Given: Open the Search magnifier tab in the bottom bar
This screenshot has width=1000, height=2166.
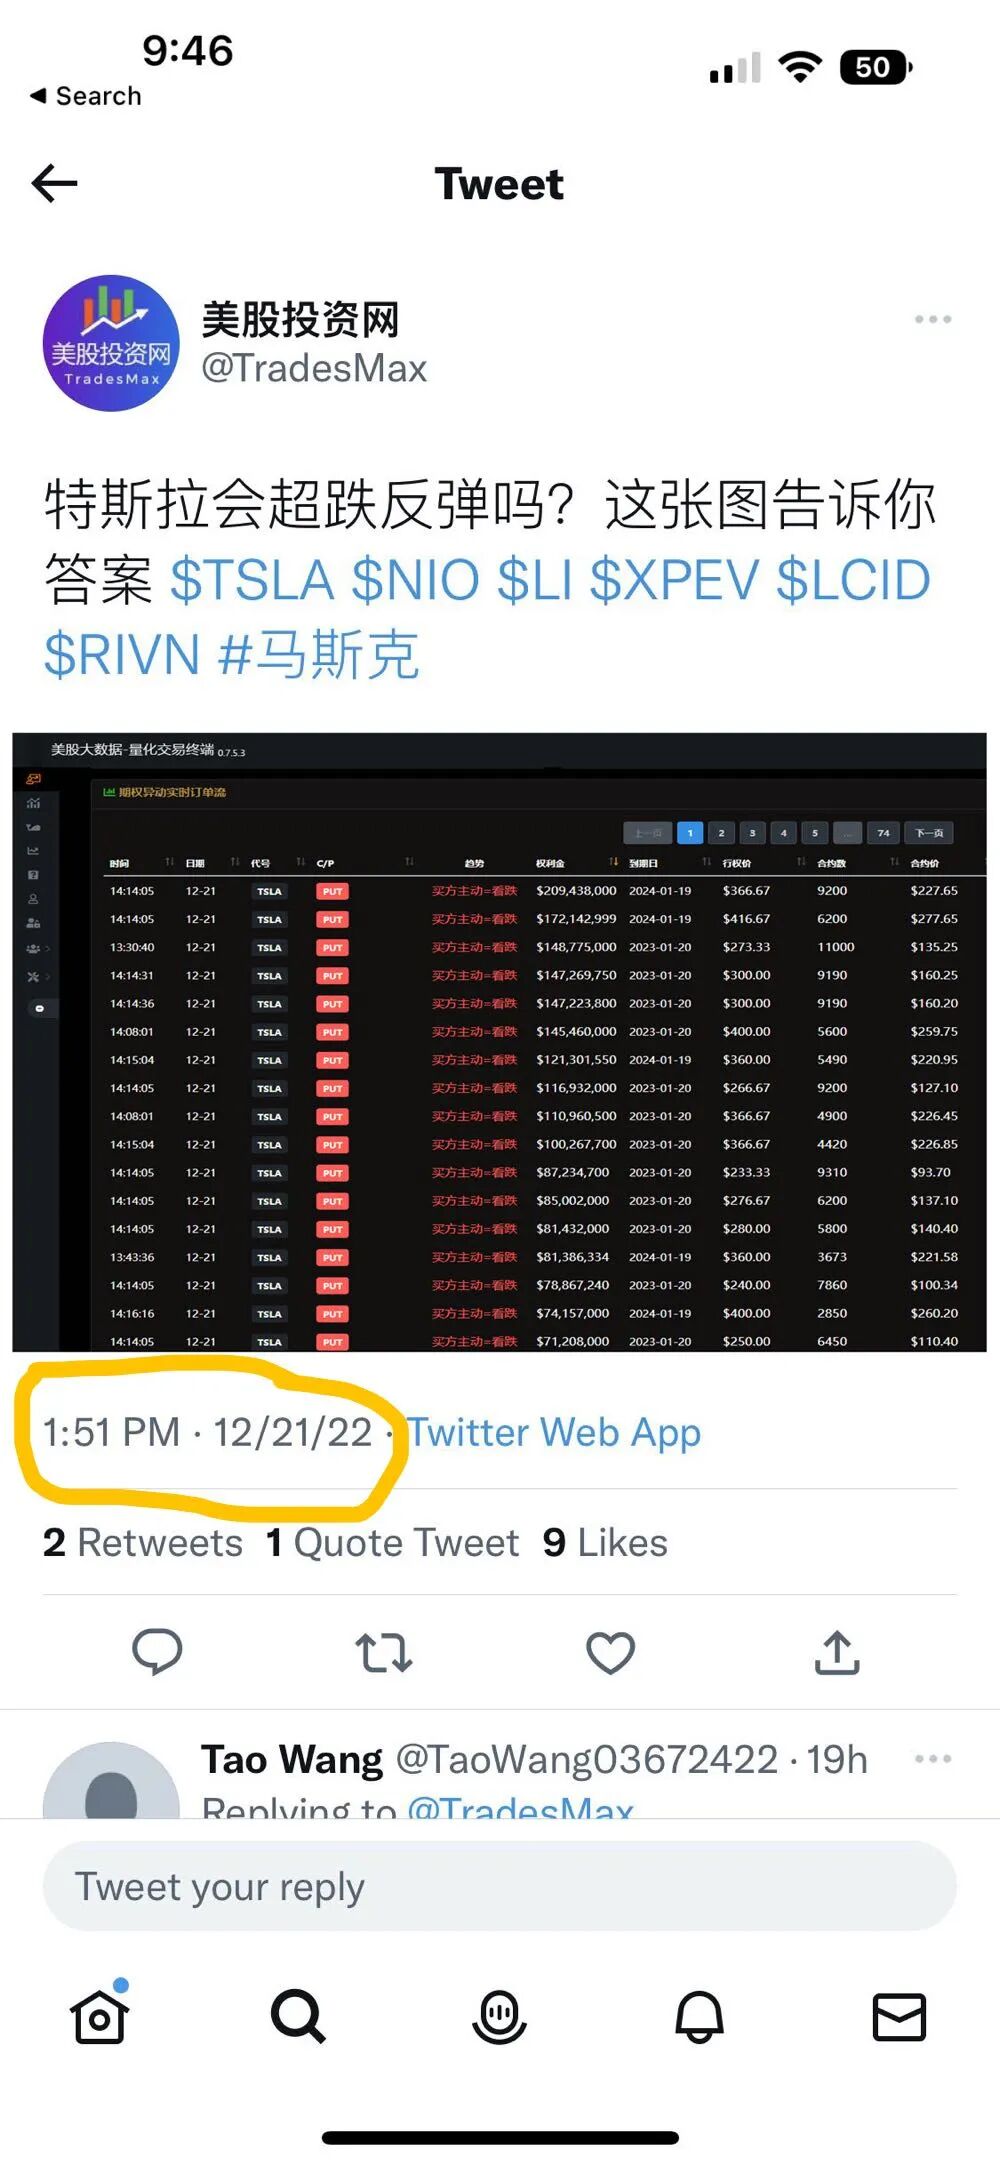Looking at the screenshot, I should [299, 2016].
